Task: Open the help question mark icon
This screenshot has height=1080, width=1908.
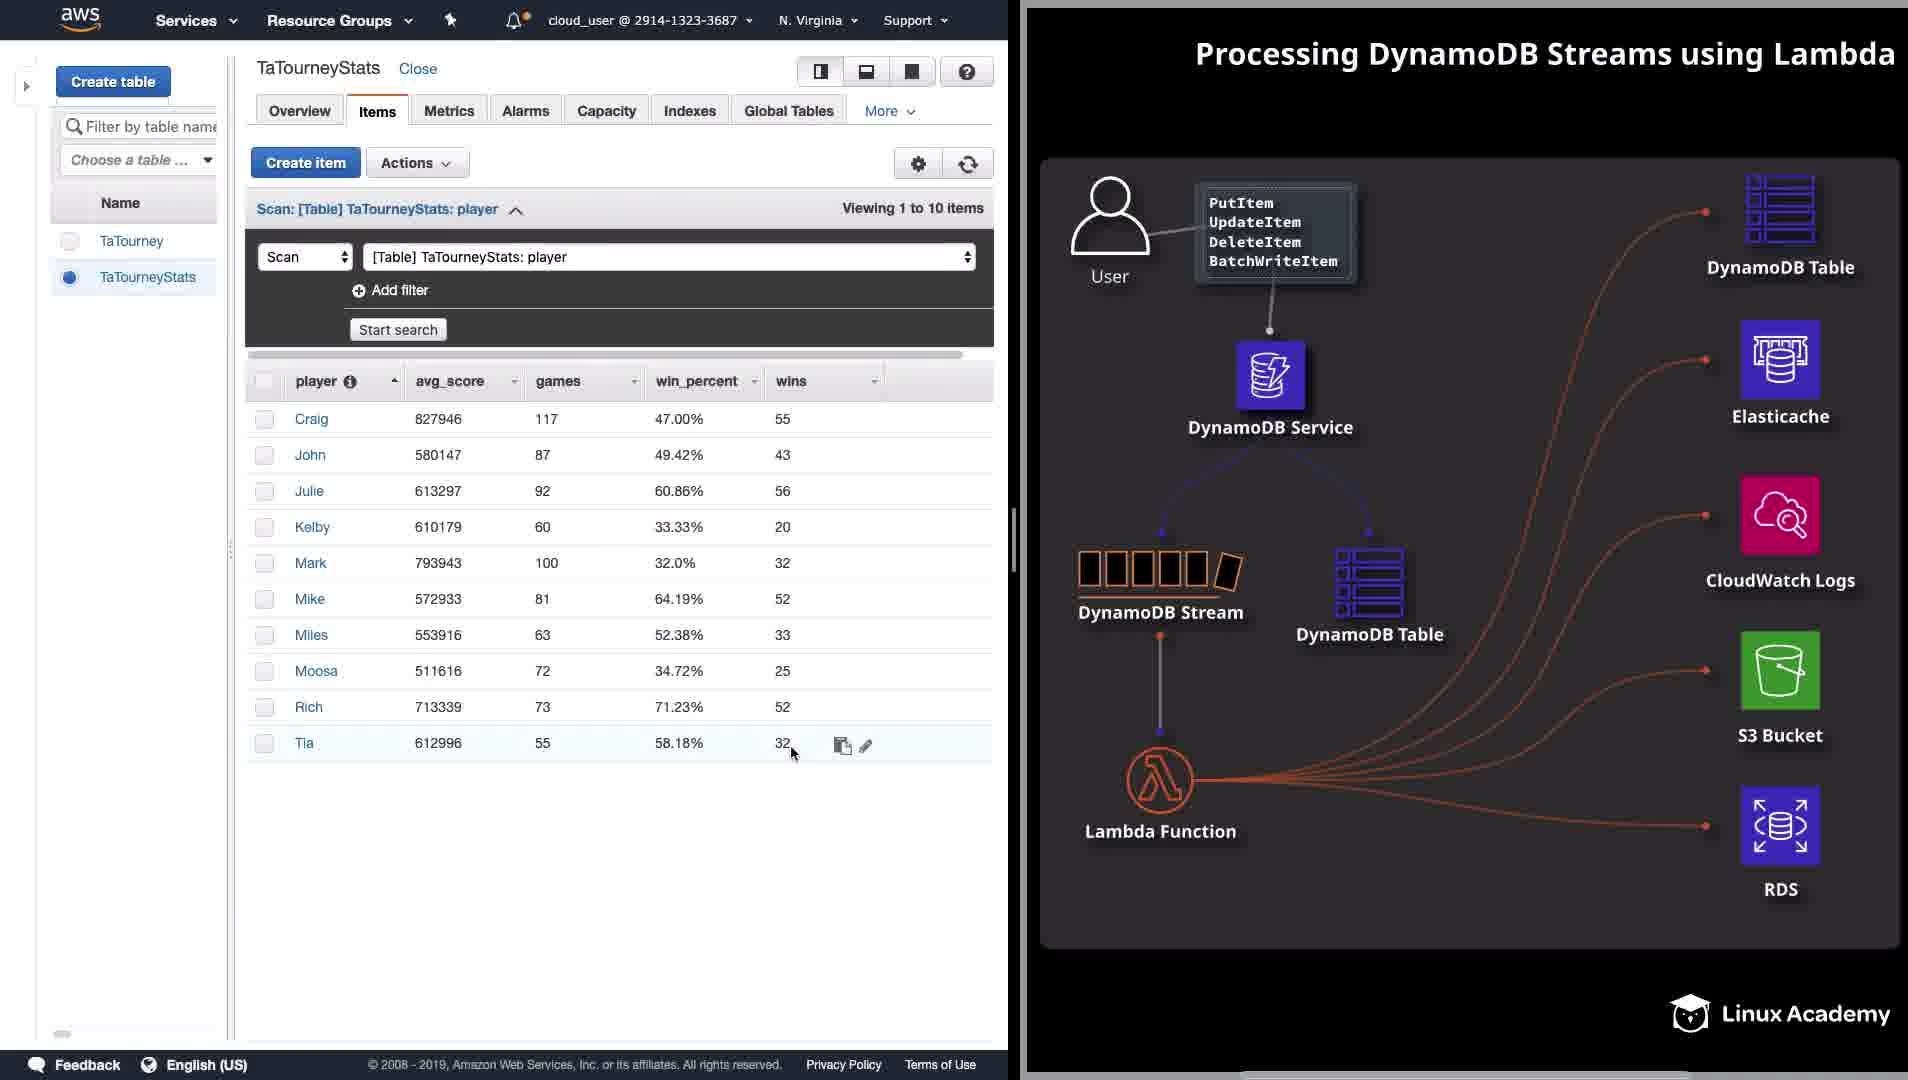Action: coord(966,72)
